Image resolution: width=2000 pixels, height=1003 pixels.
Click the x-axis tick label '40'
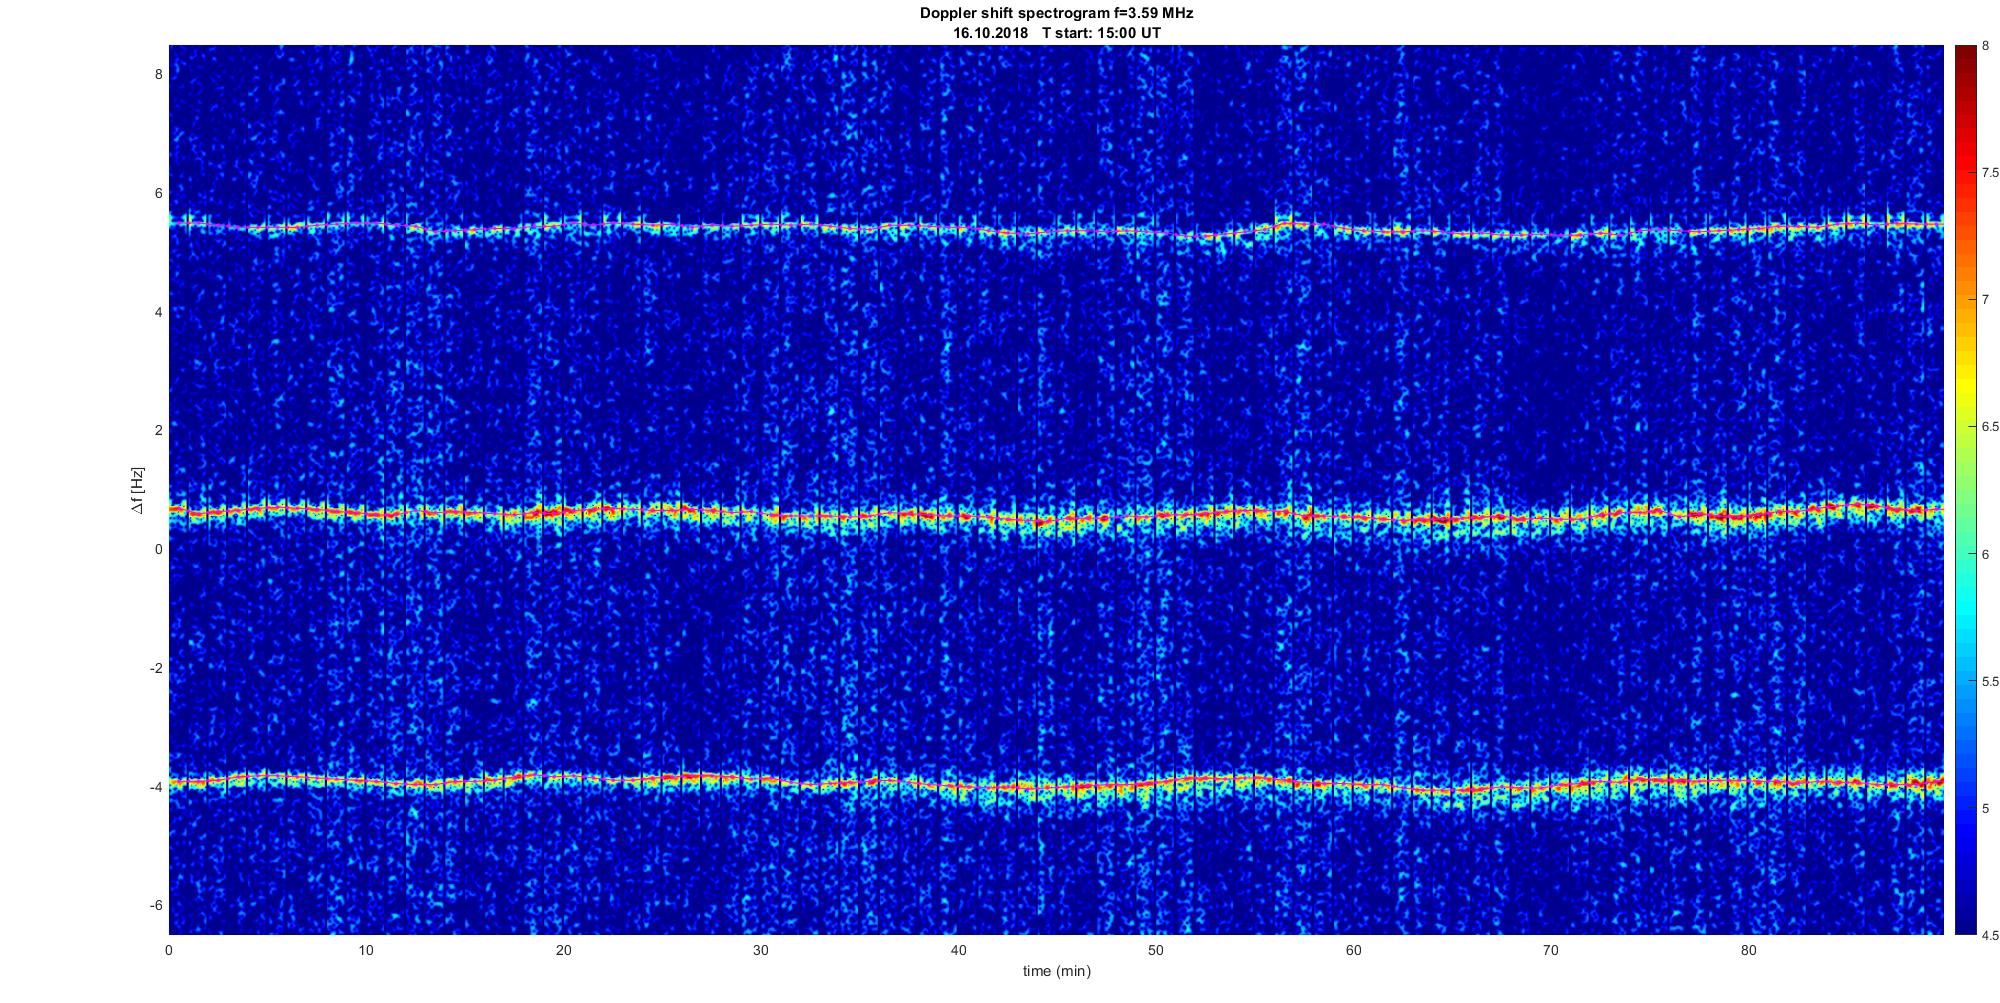pyautogui.click(x=958, y=951)
